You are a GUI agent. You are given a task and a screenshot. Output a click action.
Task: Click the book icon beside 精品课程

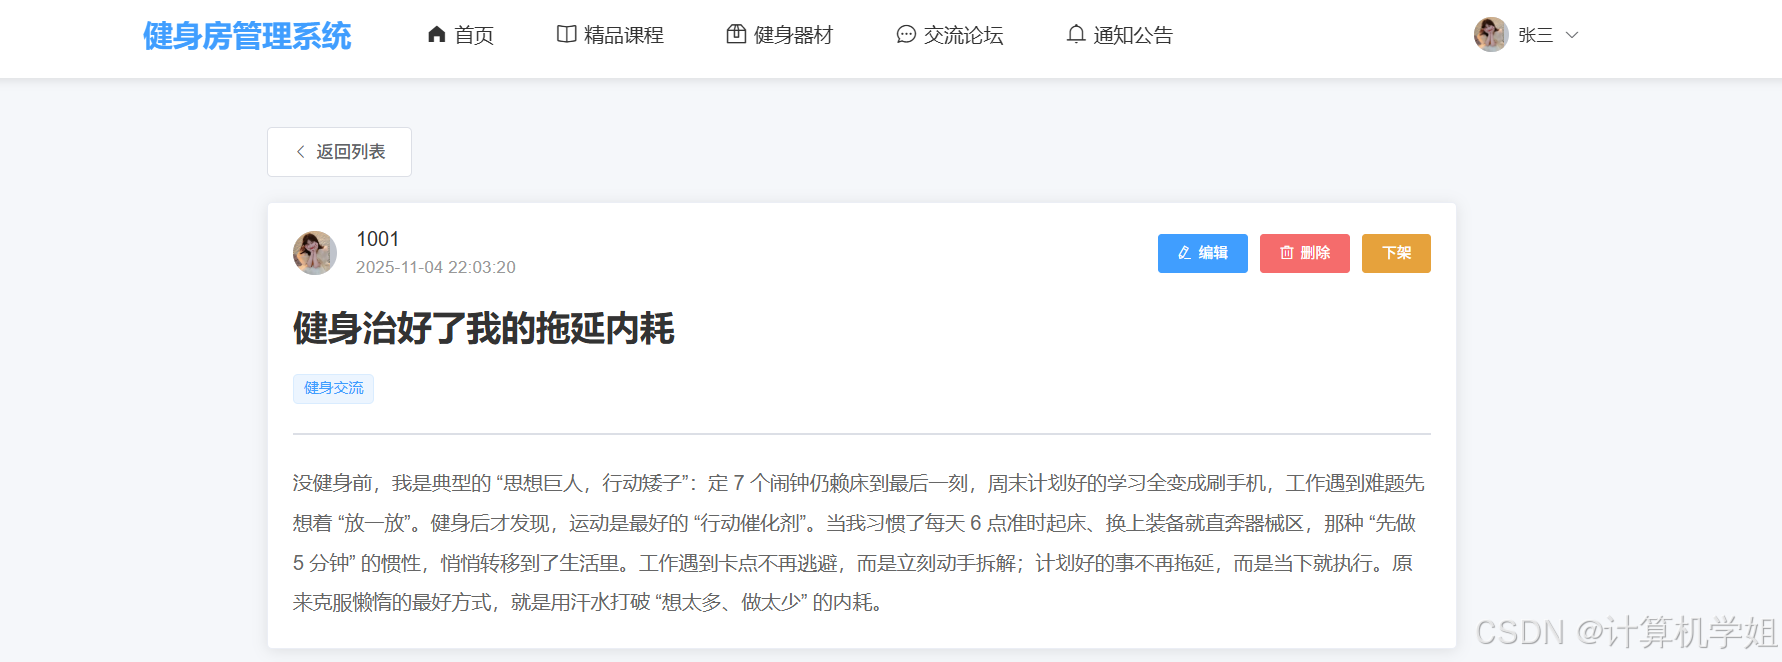(566, 35)
